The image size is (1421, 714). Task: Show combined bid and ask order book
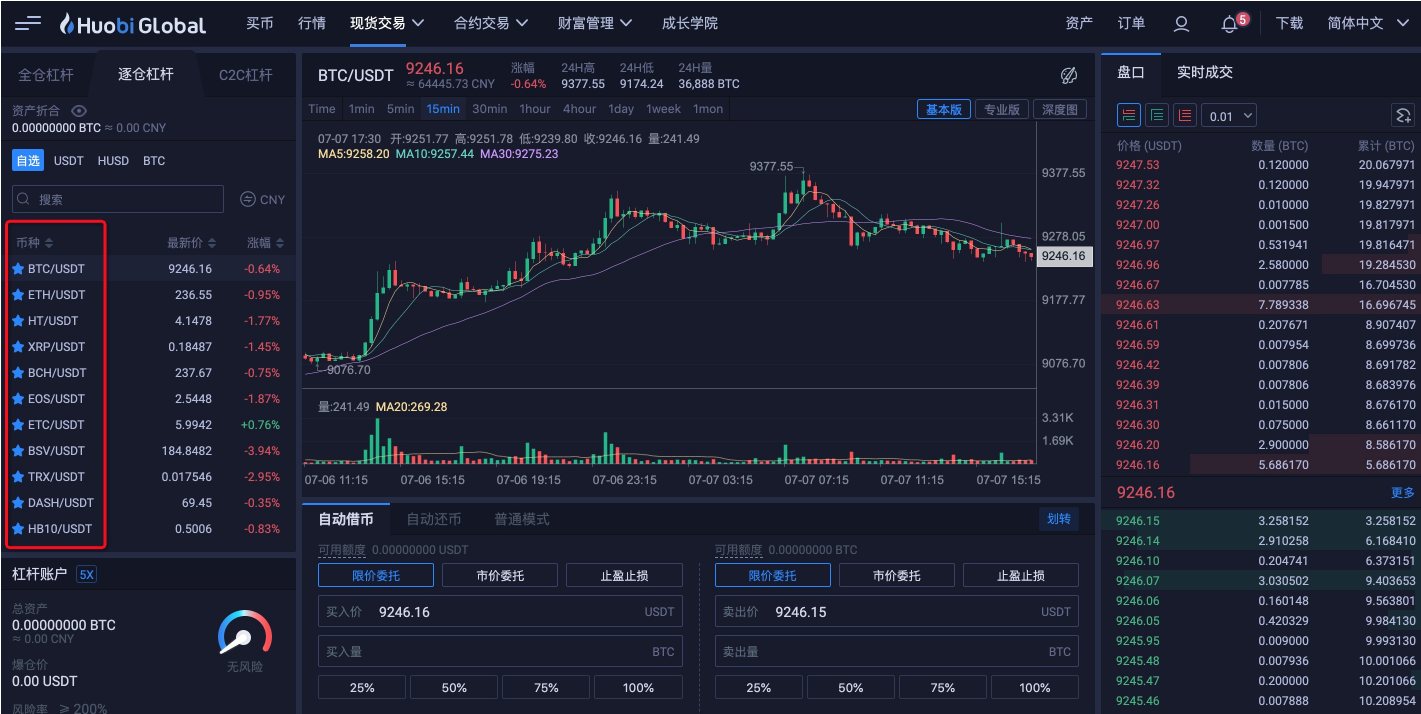1129,116
